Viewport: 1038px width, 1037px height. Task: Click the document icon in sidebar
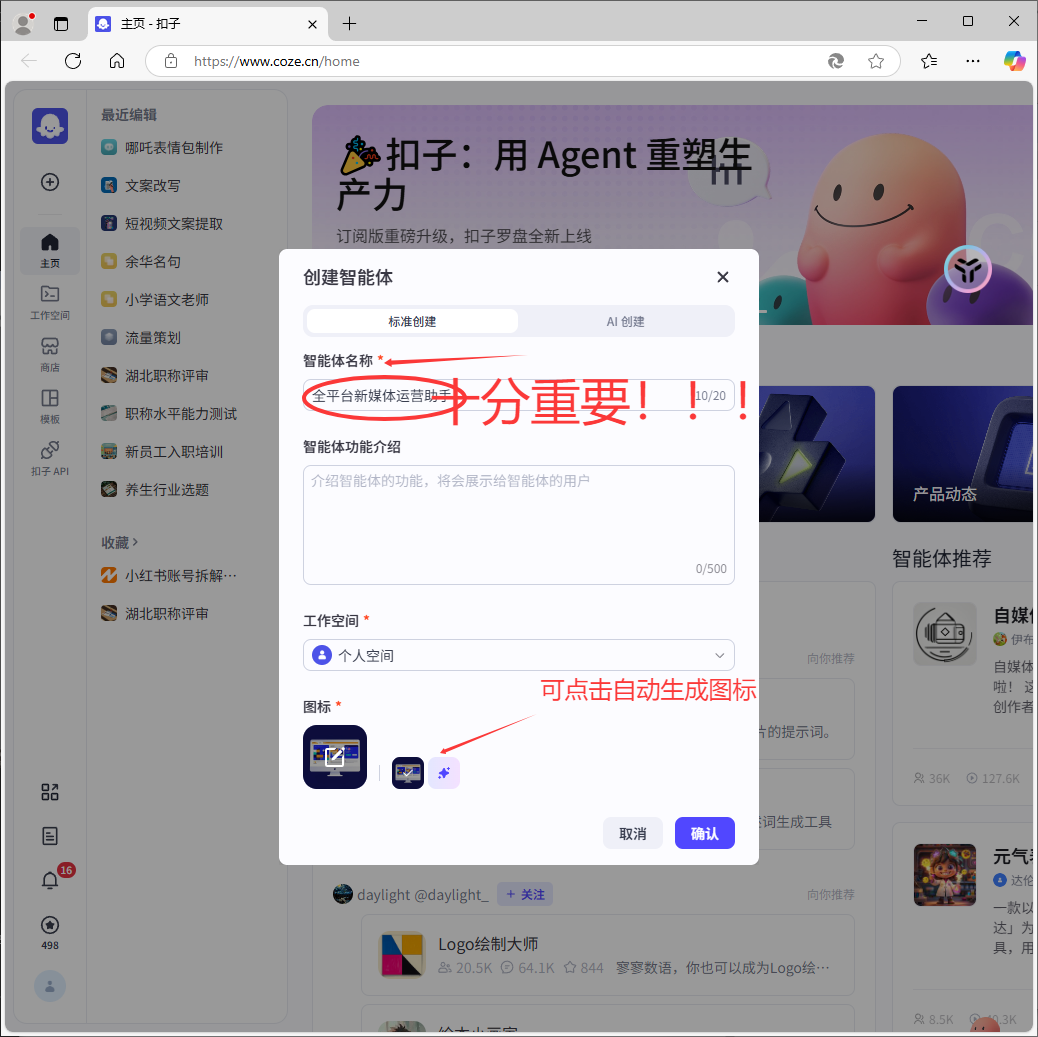click(50, 836)
